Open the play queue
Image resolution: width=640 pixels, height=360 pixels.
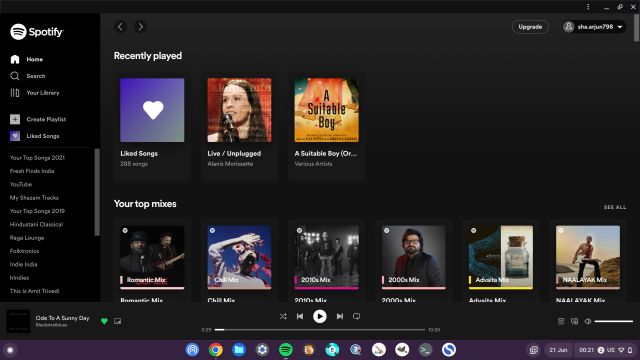(x=561, y=321)
